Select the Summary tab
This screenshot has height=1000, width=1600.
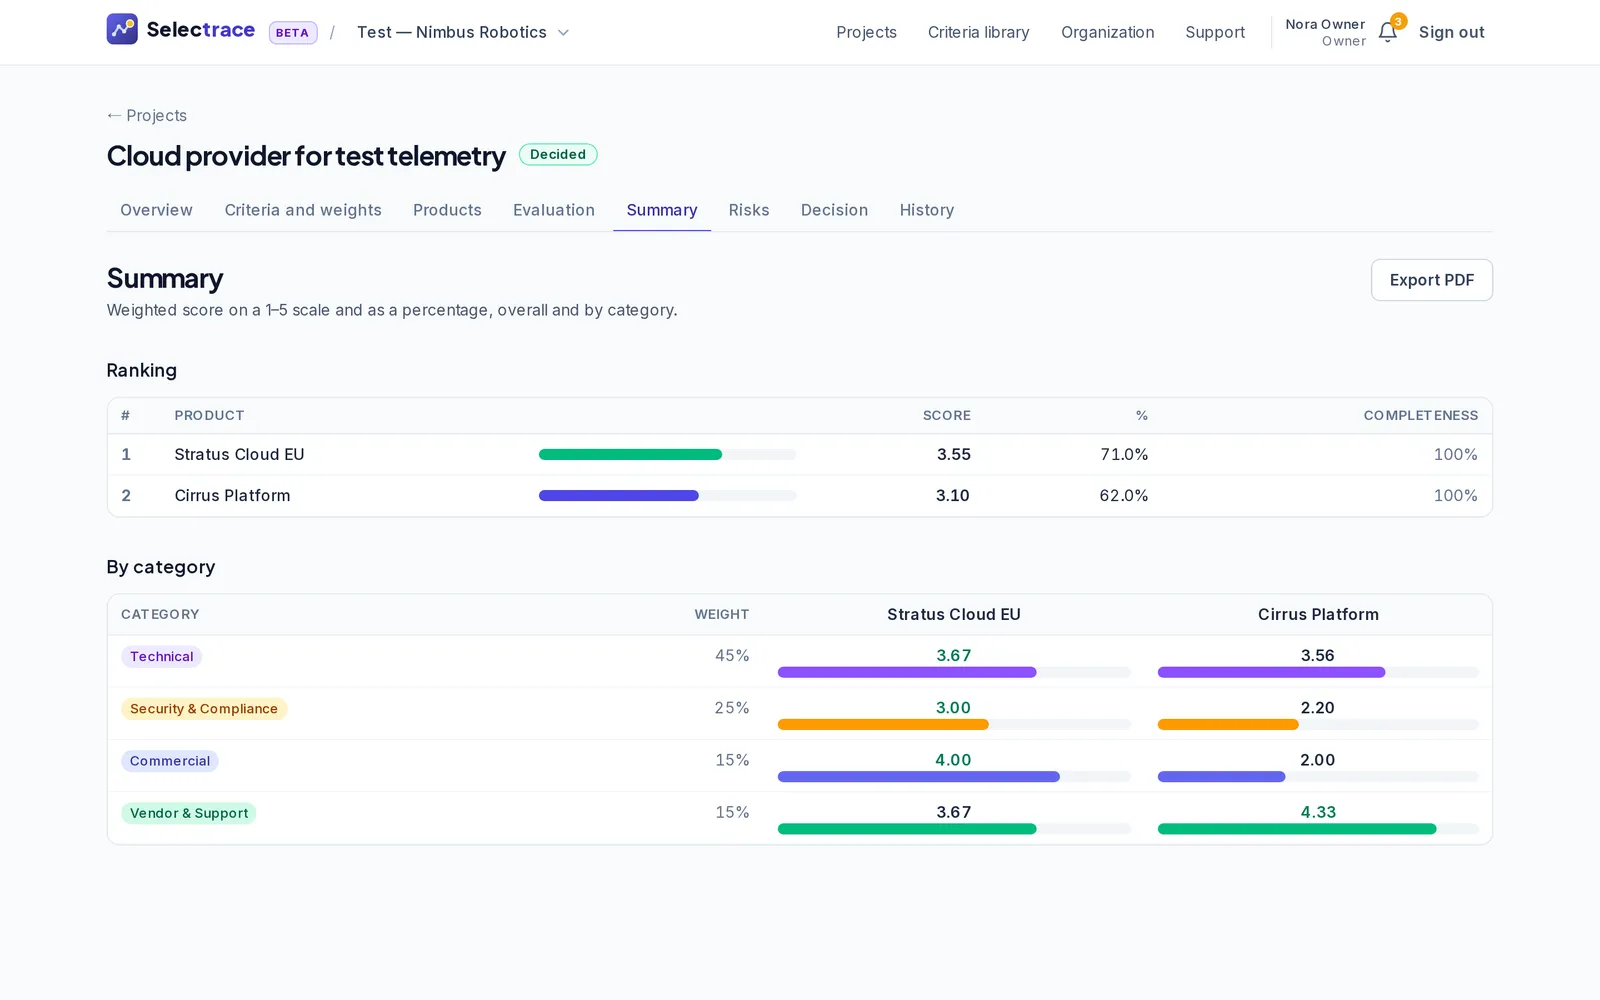662,210
